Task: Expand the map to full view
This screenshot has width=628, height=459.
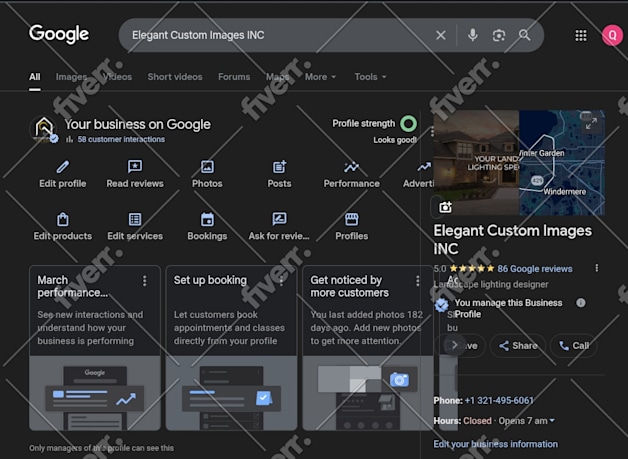Action: coord(591,123)
